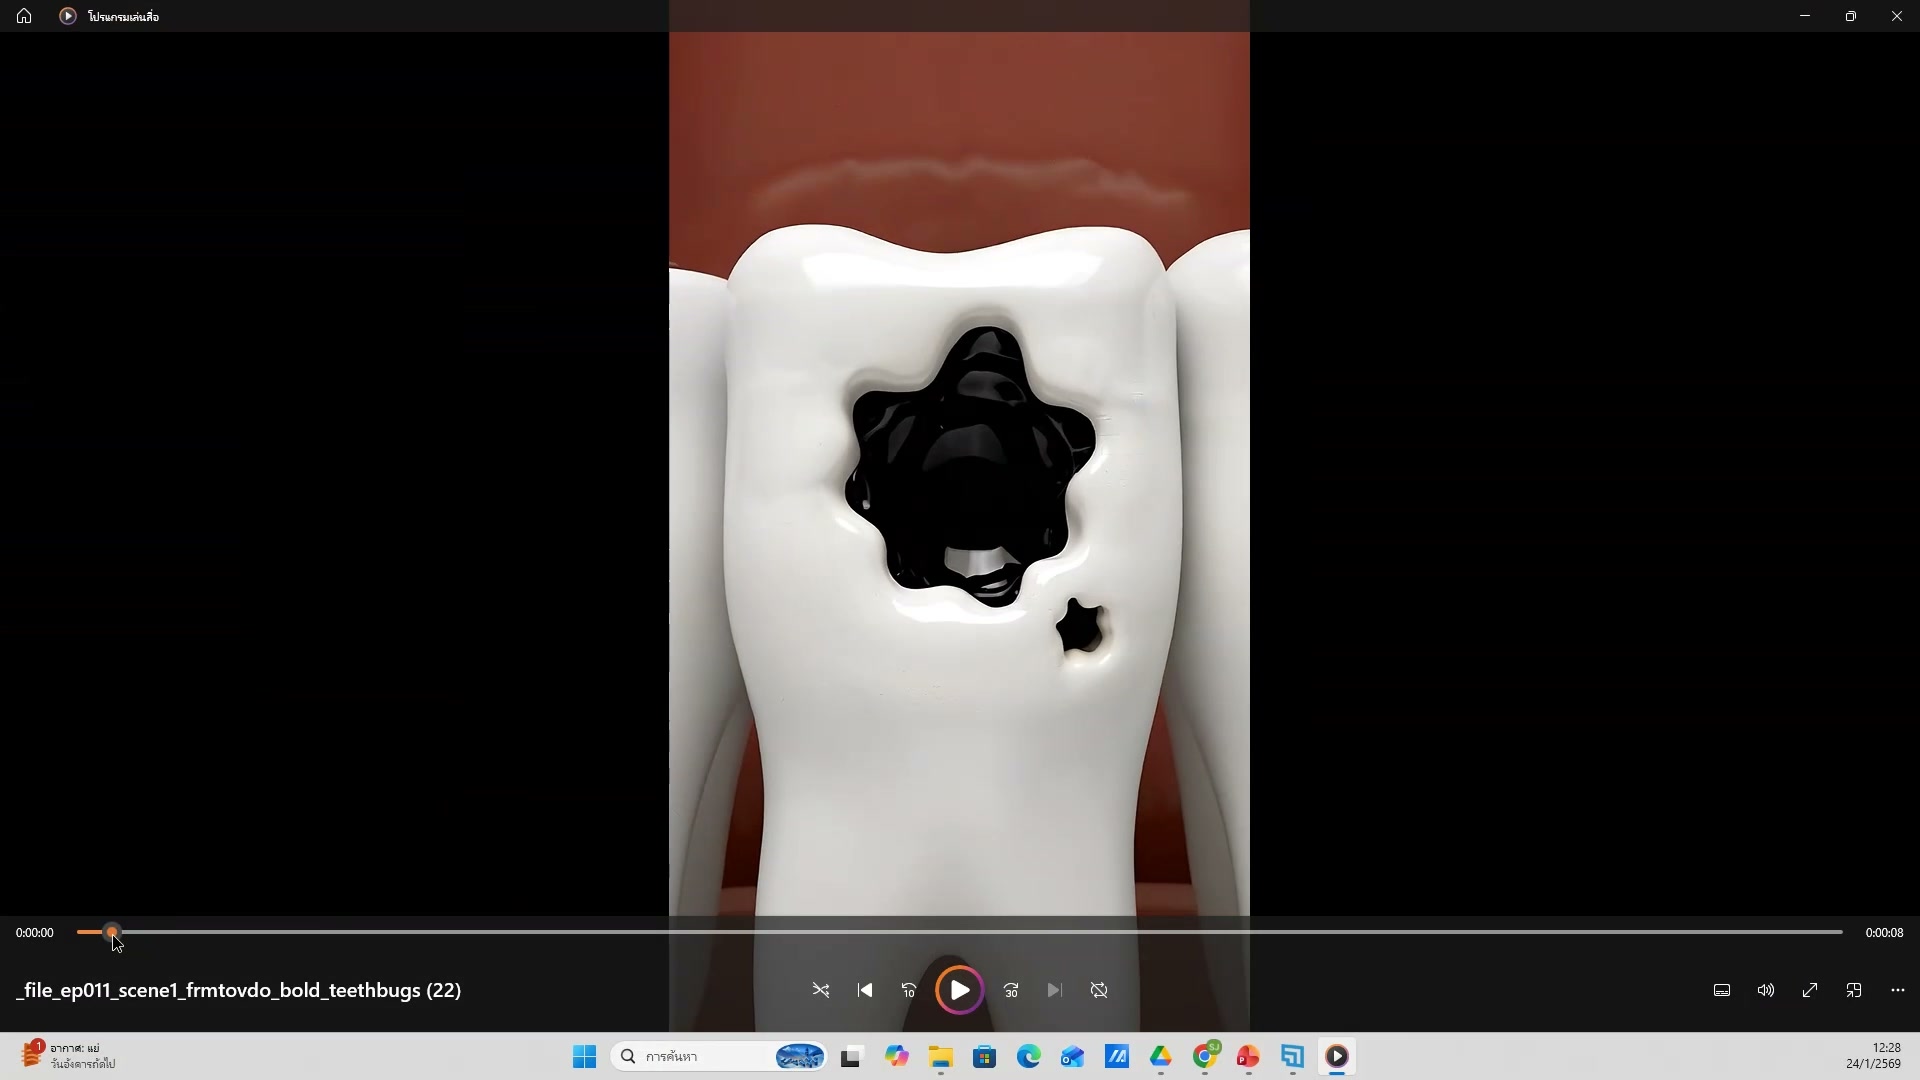Switch to mini player view

coord(1854,990)
